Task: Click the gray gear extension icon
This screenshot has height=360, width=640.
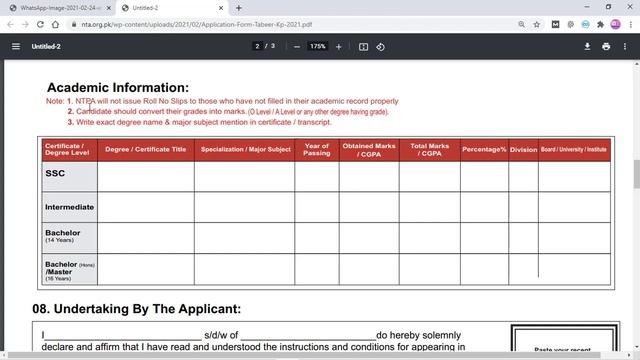Action: click(x=570, y=24)
